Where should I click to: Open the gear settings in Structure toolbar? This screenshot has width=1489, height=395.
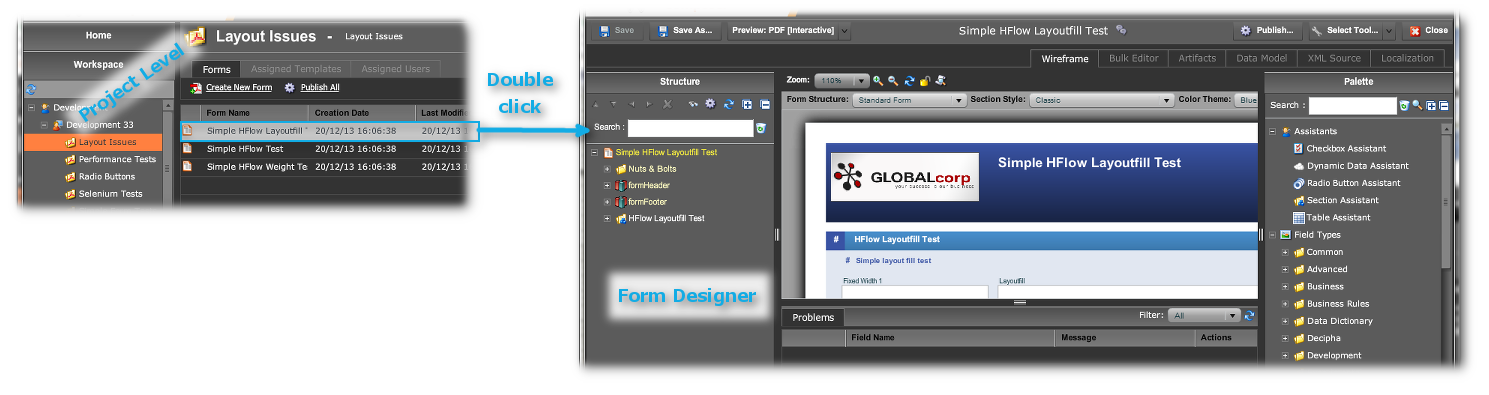click(x=711, y=104)
